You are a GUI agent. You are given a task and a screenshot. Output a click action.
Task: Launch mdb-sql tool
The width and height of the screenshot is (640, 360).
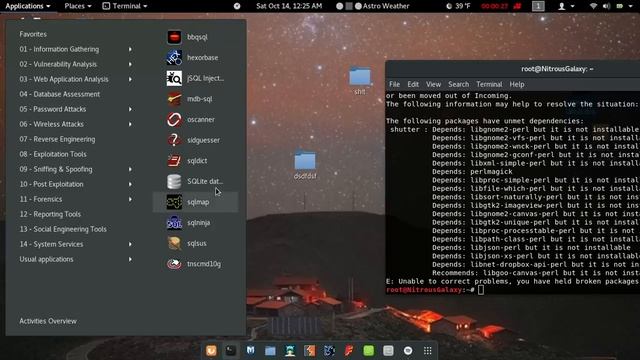[195, 99]
